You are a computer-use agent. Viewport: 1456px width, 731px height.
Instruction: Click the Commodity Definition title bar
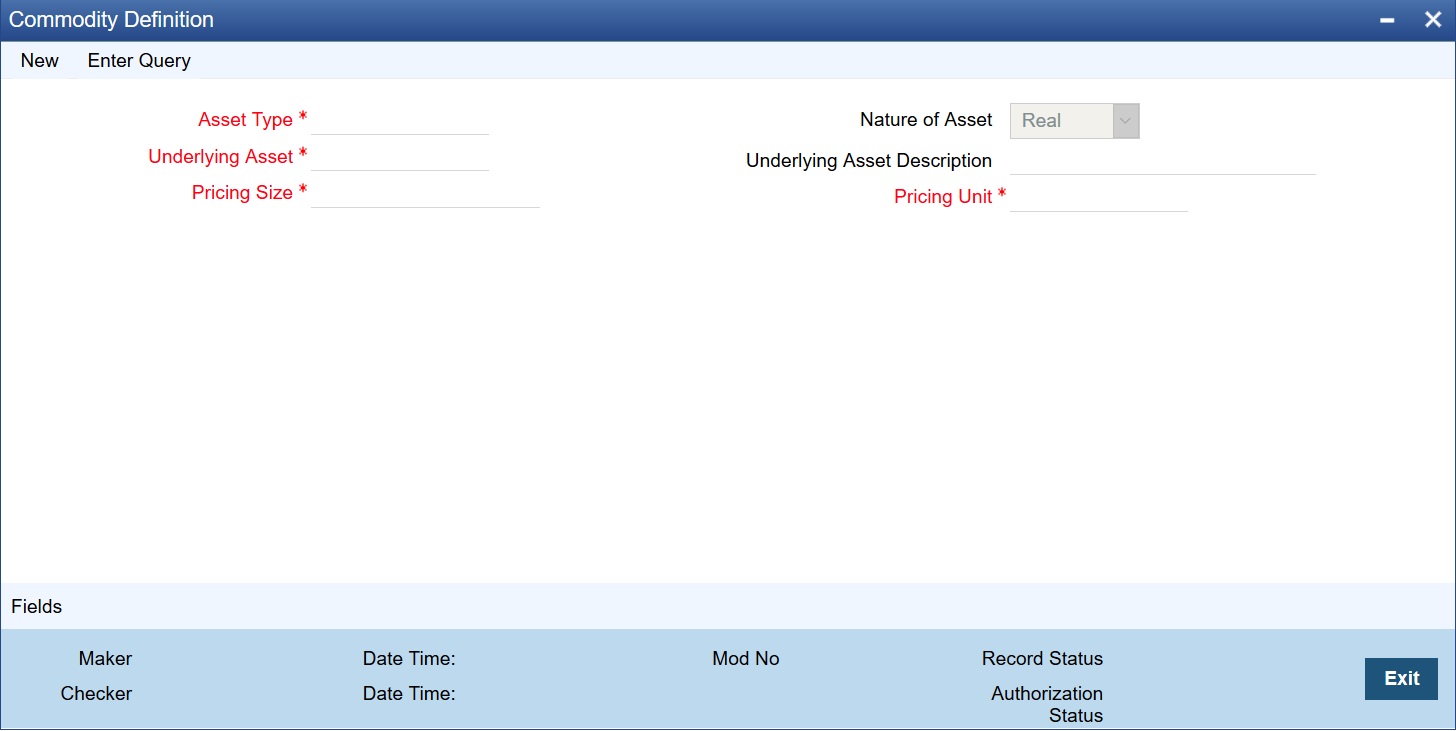[x=600, y=19]
